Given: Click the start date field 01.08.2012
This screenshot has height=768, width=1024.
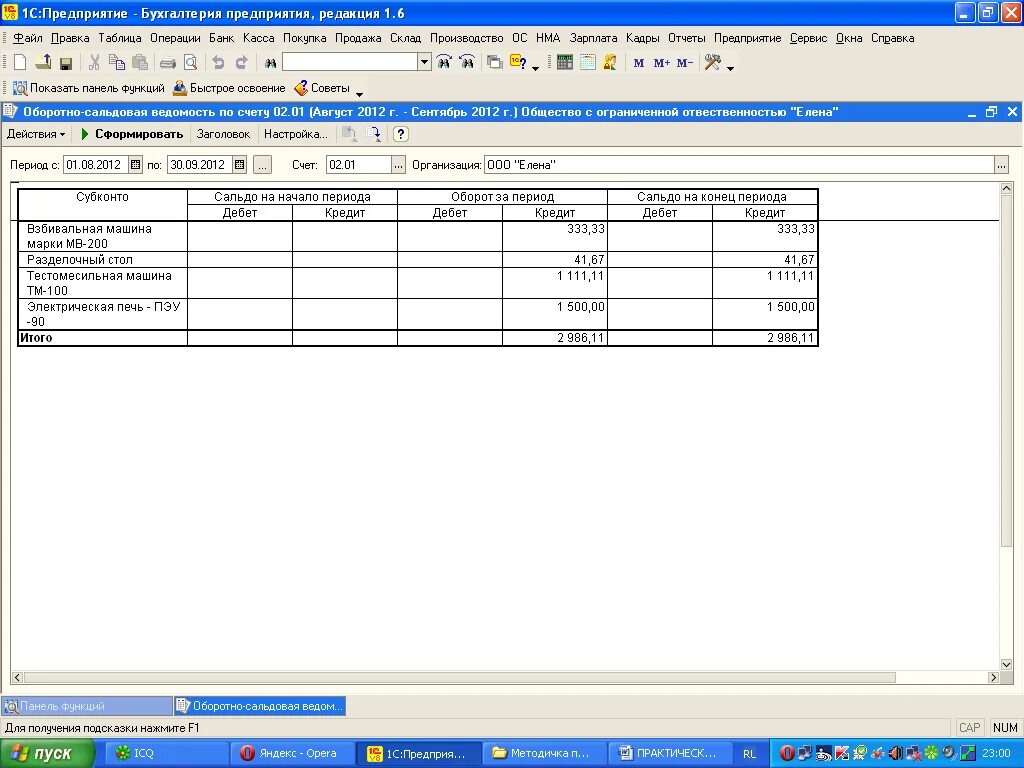Looking at the screenshot, I should tap(96, 165).
